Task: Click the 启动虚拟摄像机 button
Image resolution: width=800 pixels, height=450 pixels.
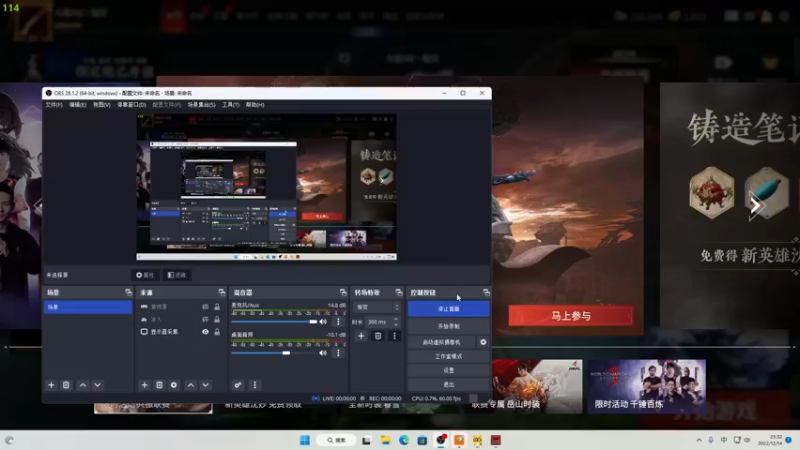Action: click(x=441, y=342)
